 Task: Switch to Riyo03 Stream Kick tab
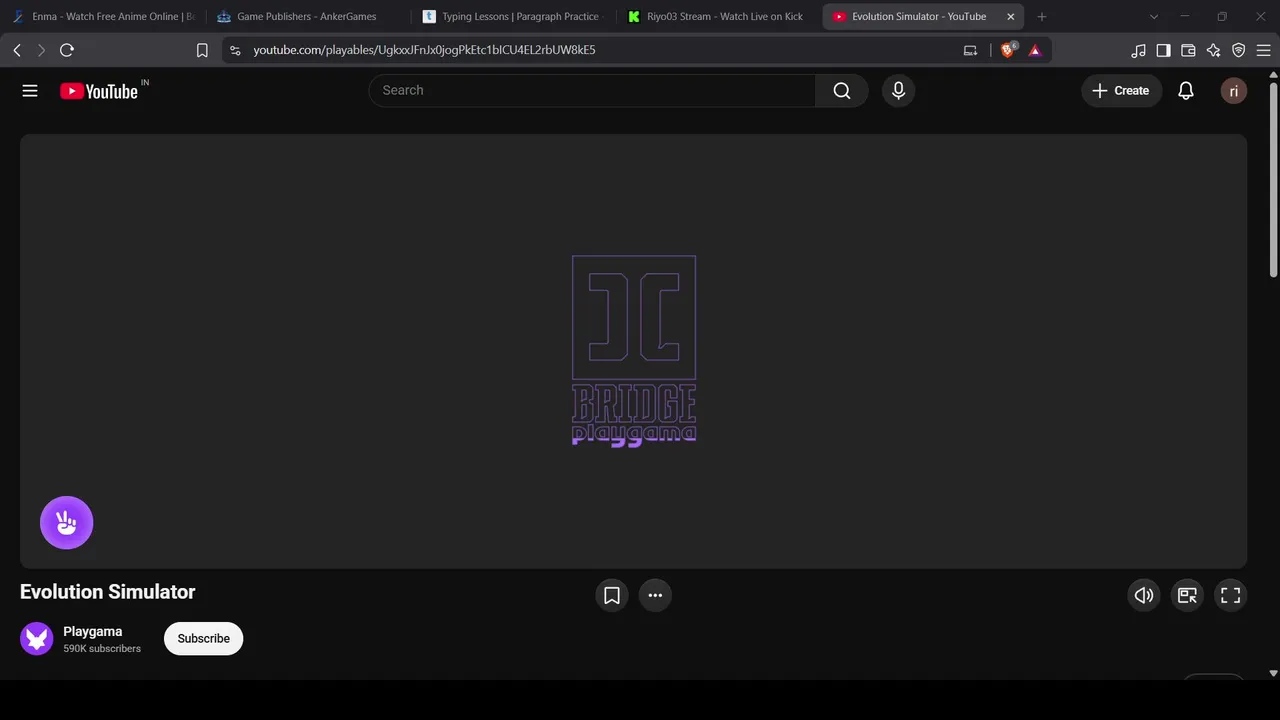[x=717, y=17]
